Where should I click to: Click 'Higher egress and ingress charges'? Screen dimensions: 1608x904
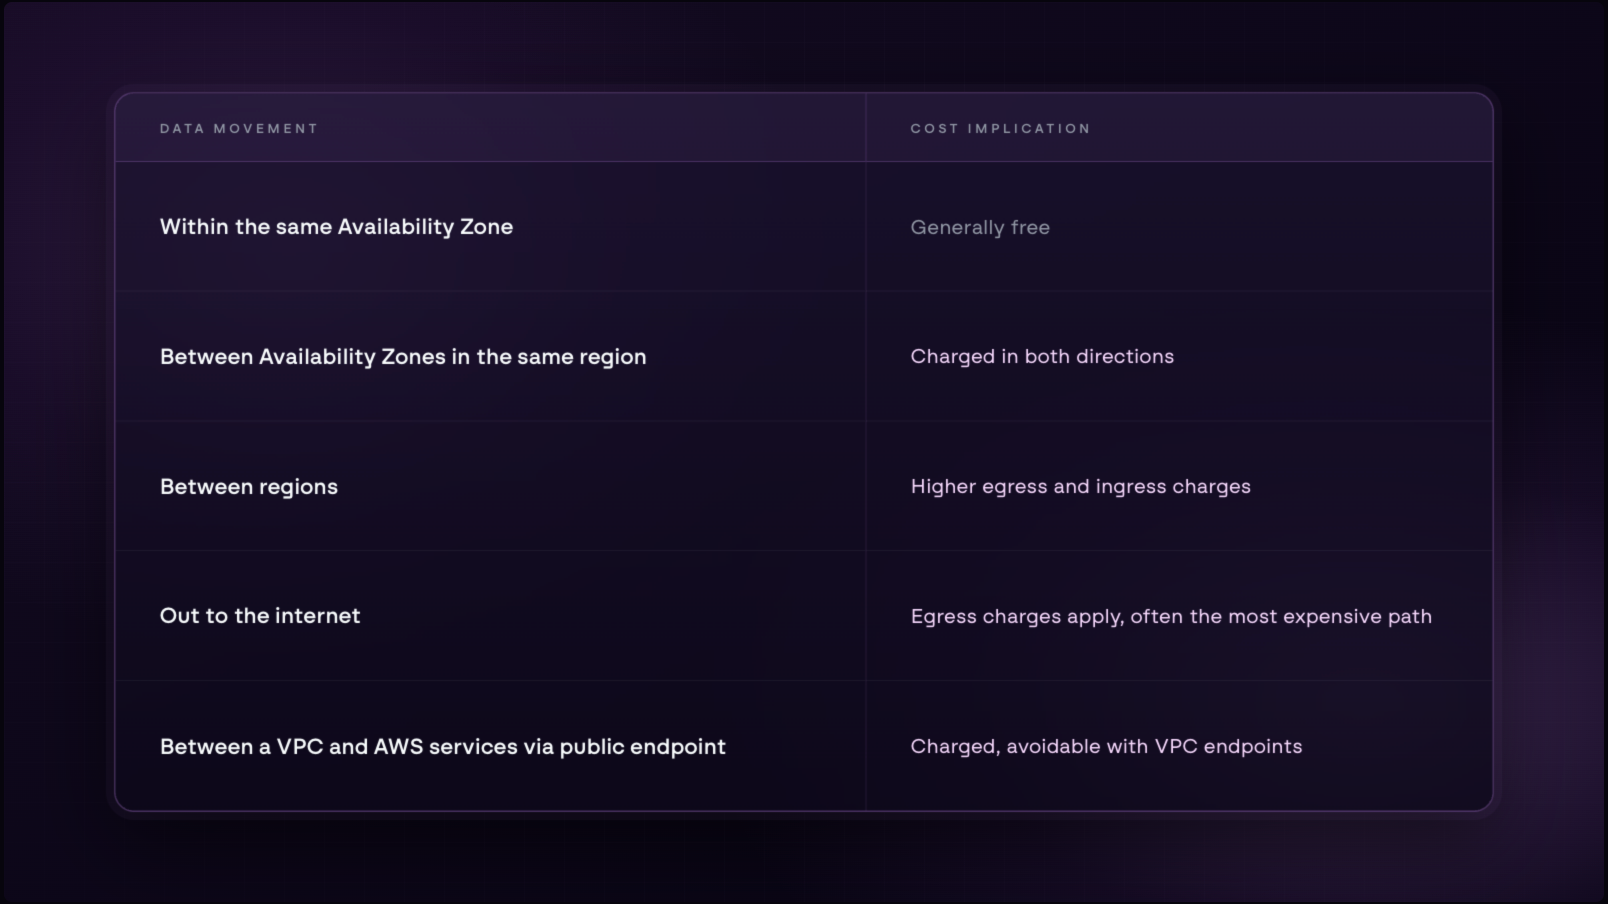pos(1080,487)
